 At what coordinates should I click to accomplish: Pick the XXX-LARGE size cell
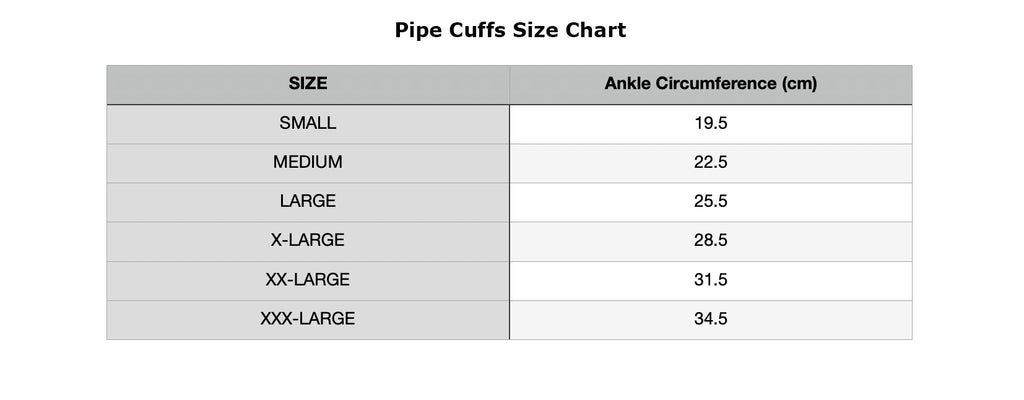(x=308, y=320)
